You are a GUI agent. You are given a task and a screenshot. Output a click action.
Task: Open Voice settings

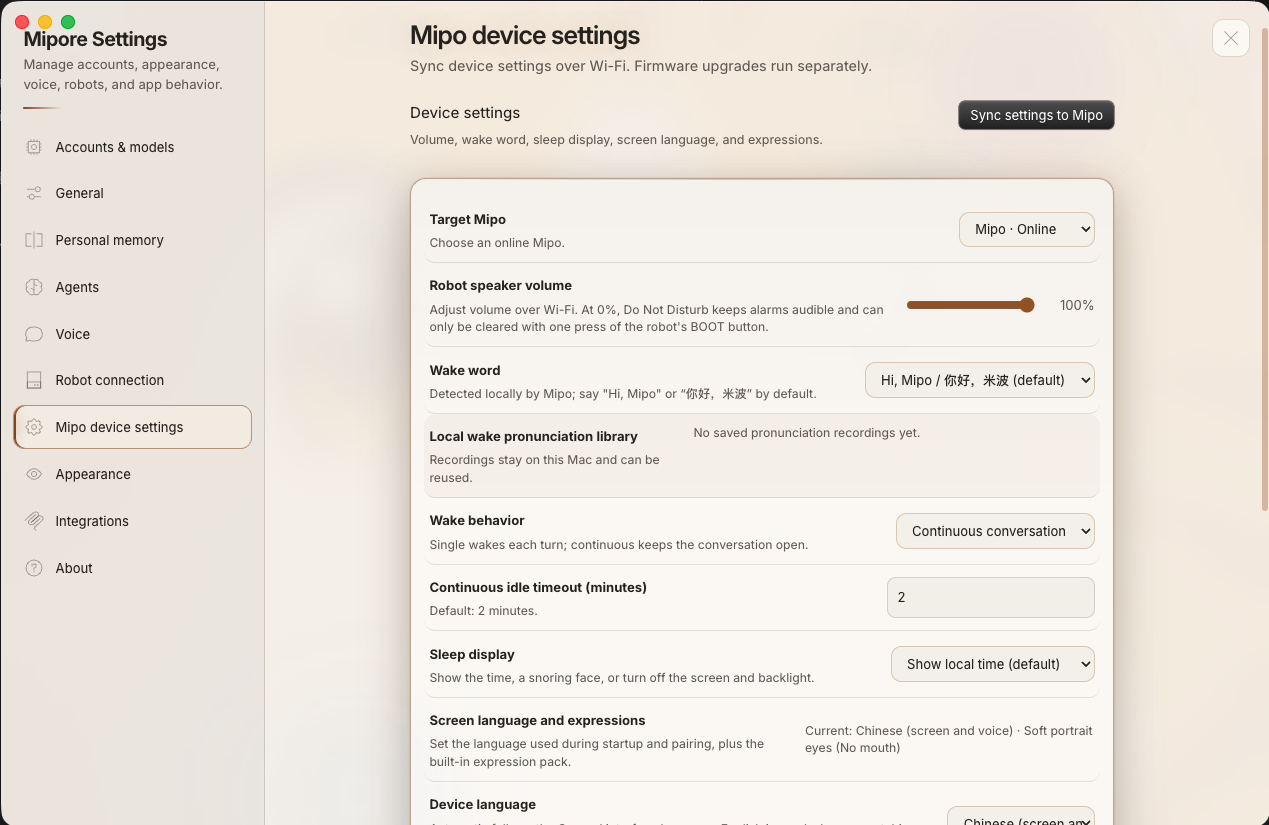(132, 334)
